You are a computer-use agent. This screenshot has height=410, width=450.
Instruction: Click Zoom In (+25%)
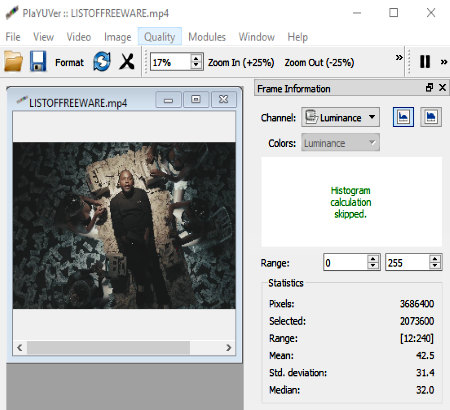point(241,62)
